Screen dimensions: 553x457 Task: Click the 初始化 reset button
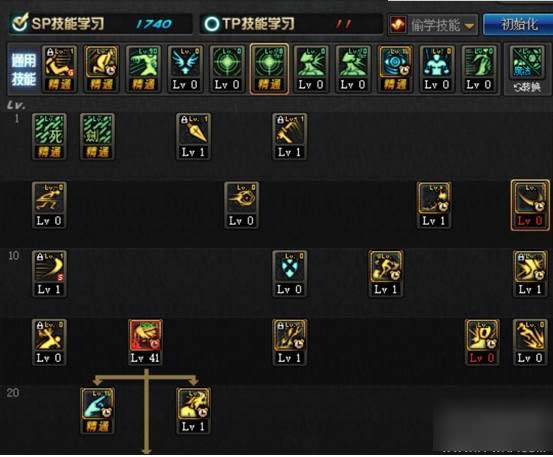click(x=518, y=25)
